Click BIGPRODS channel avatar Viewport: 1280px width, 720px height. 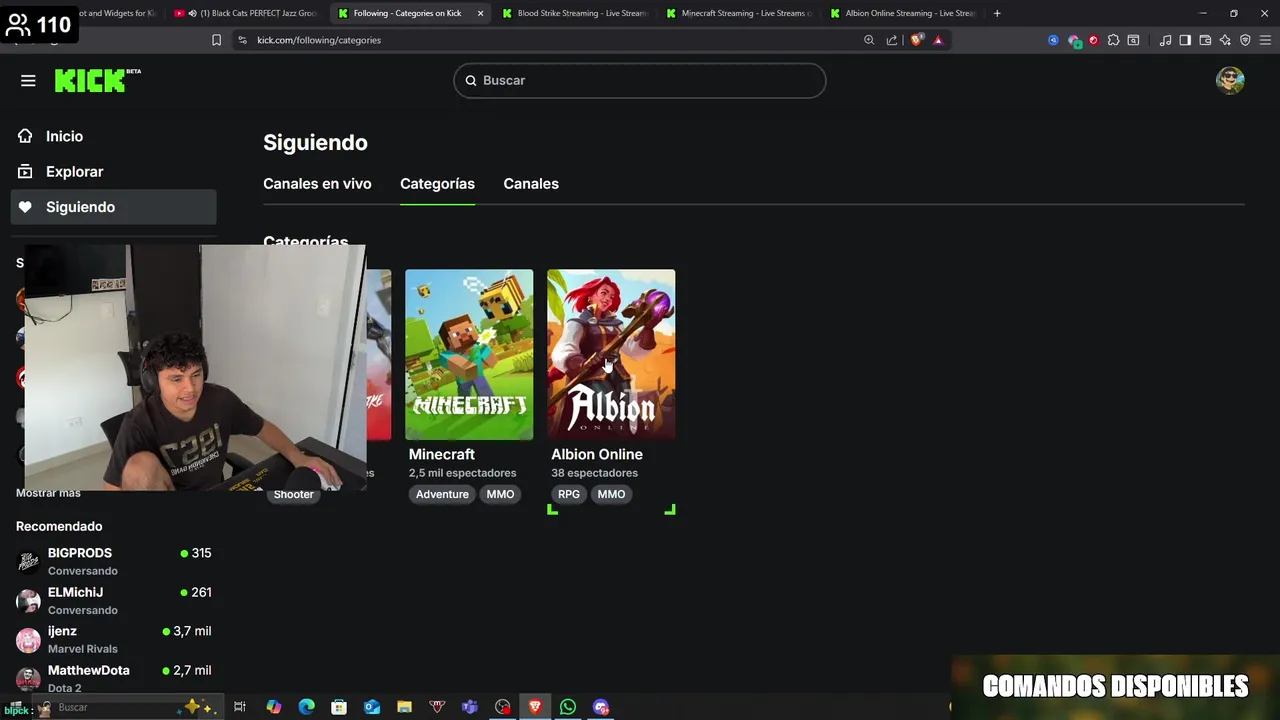pyautogui.click(x=28, y=561)
